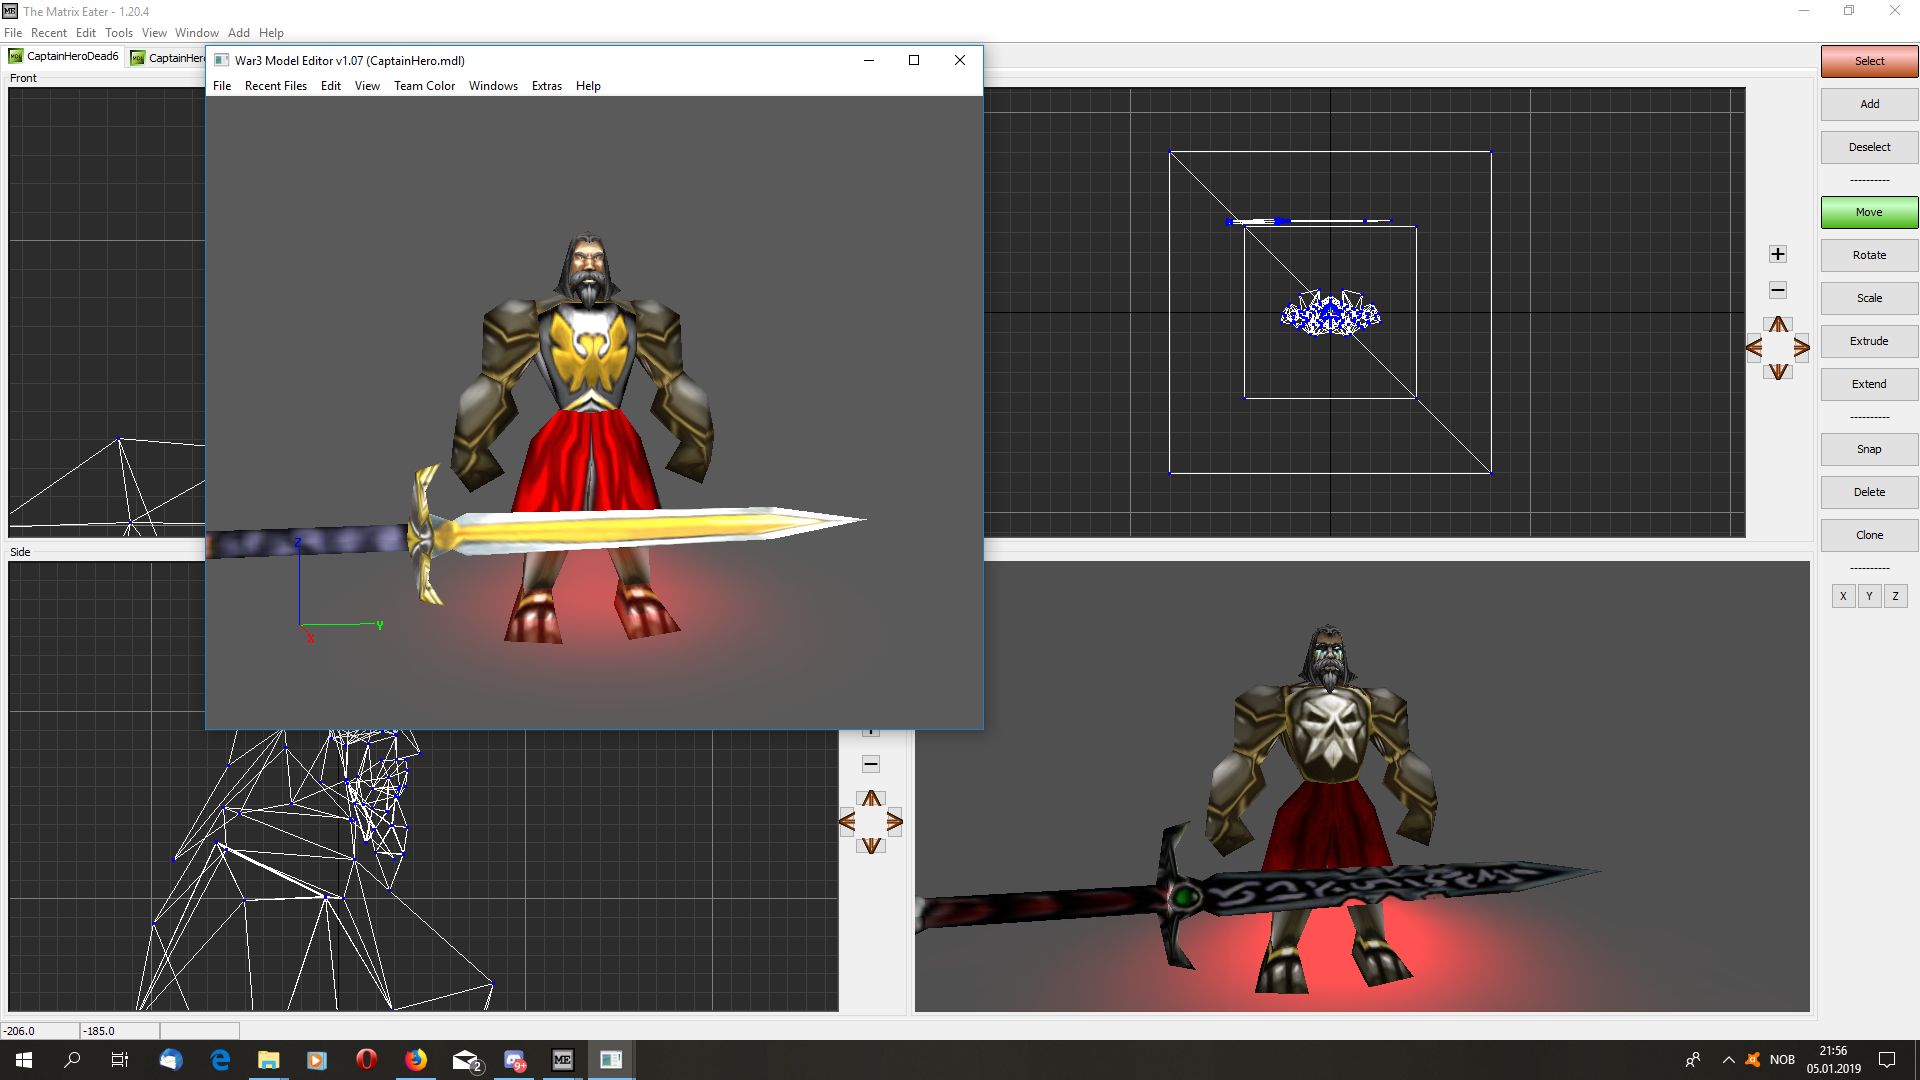Switch to War3 Model Editor taskbar icon
Screen dimensions: 1920x1080
[611, 1060]
